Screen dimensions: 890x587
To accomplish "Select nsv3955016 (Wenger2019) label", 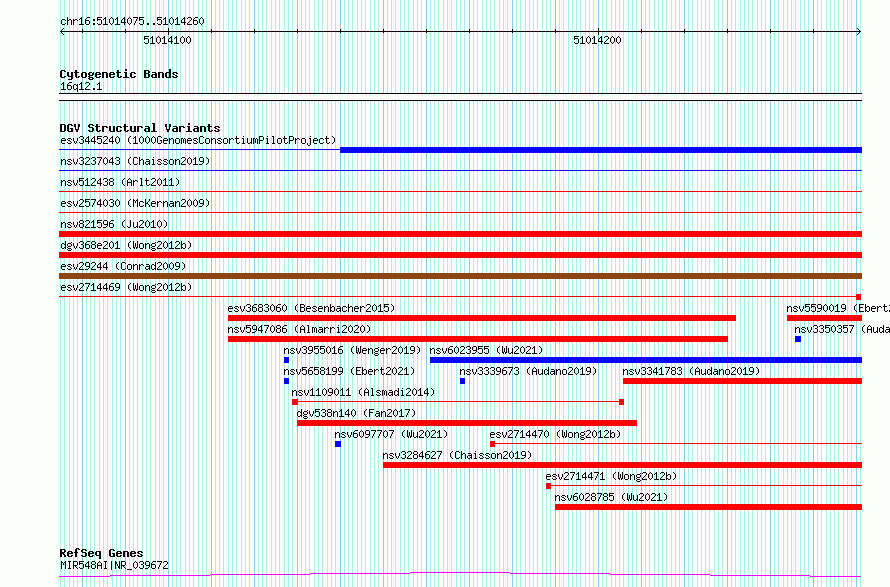I will tap(352, 350).
